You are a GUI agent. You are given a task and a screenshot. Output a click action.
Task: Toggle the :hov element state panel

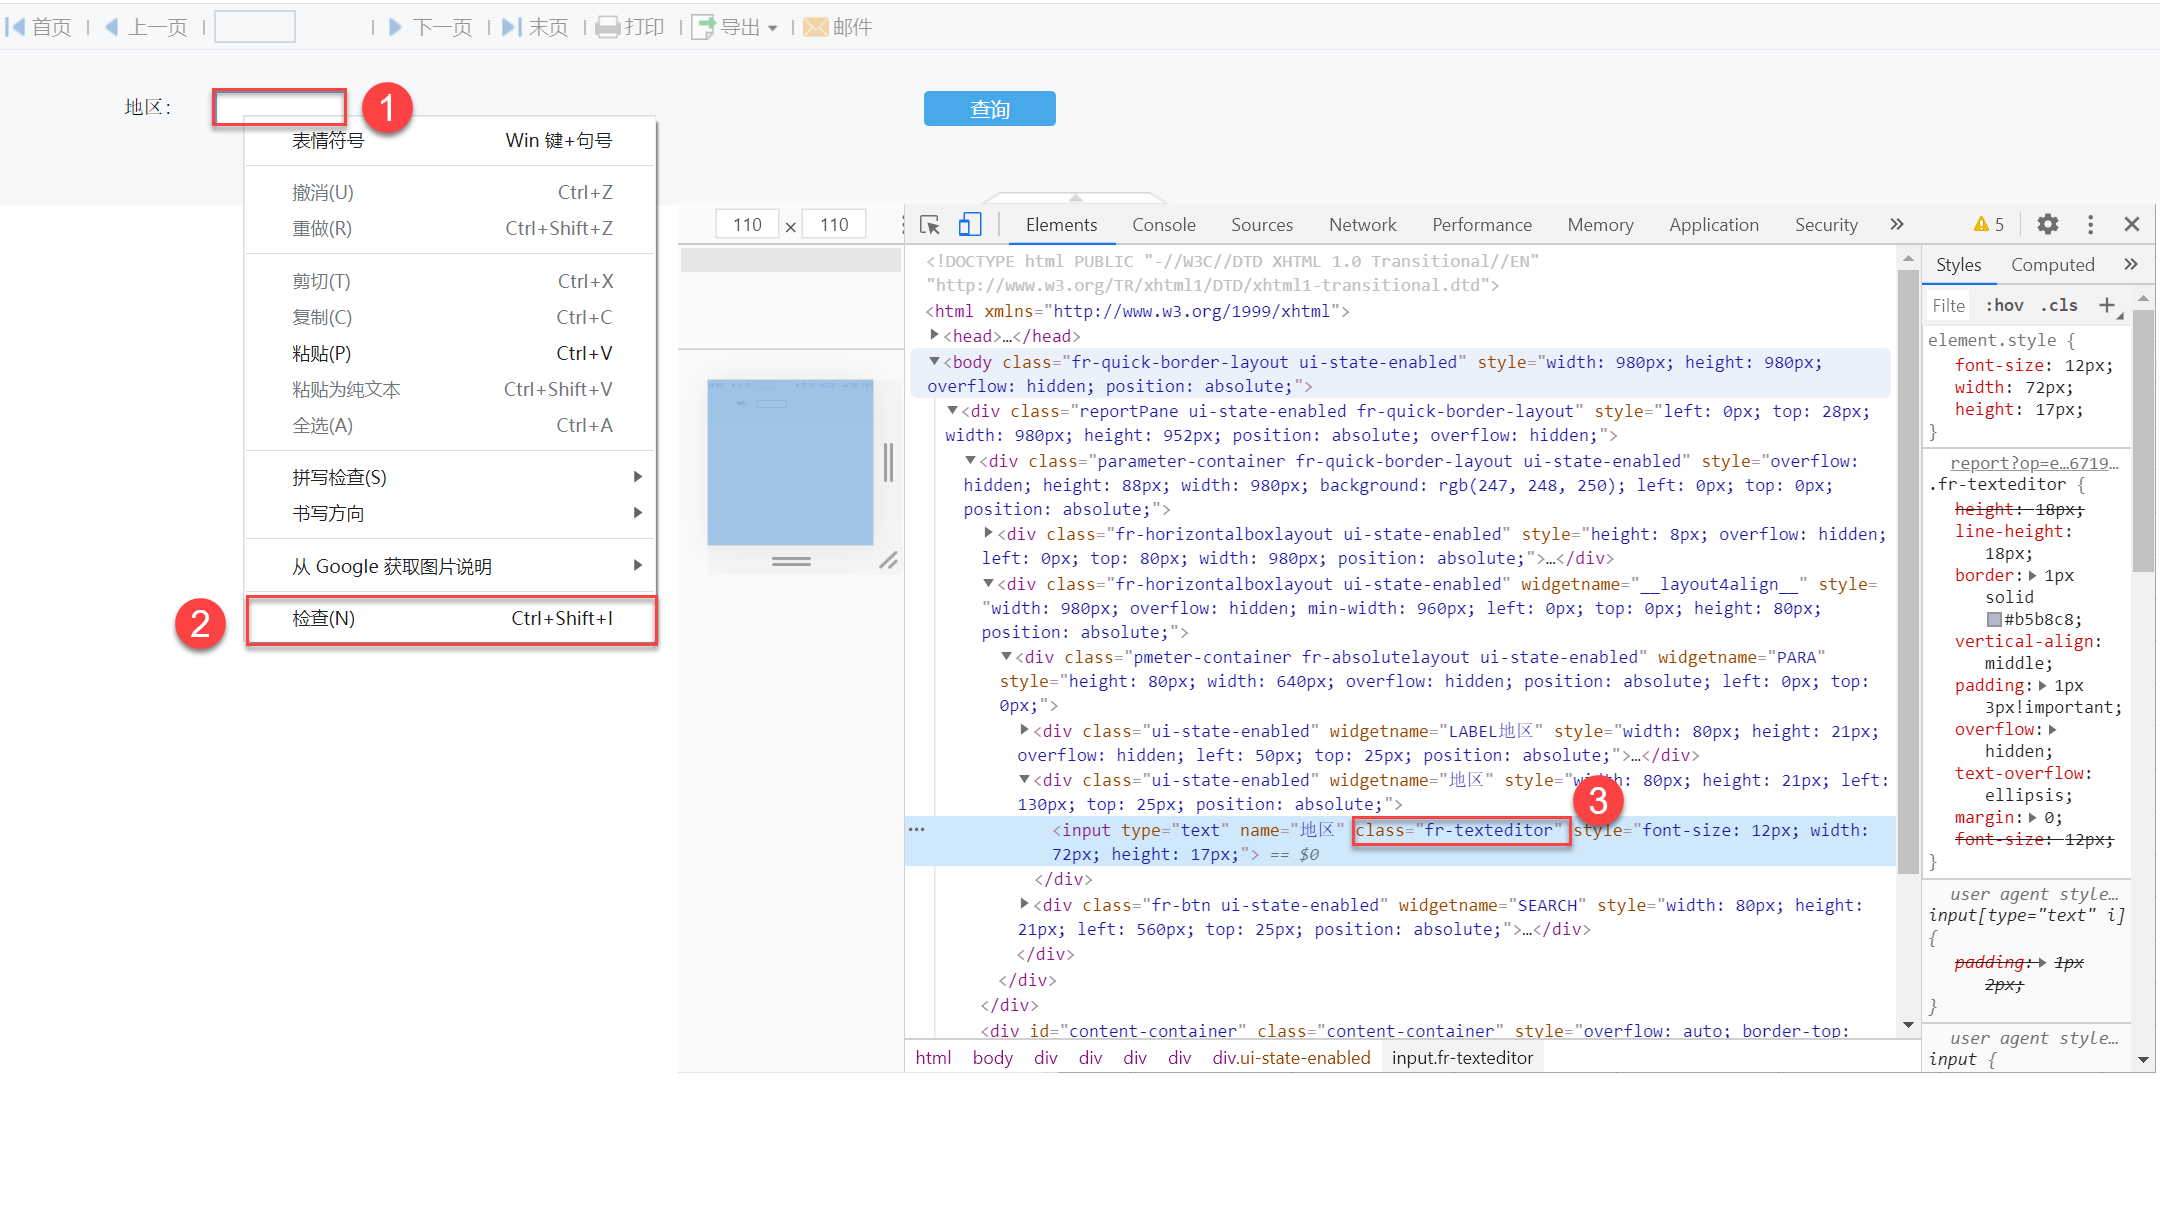tap(2004, 305)
